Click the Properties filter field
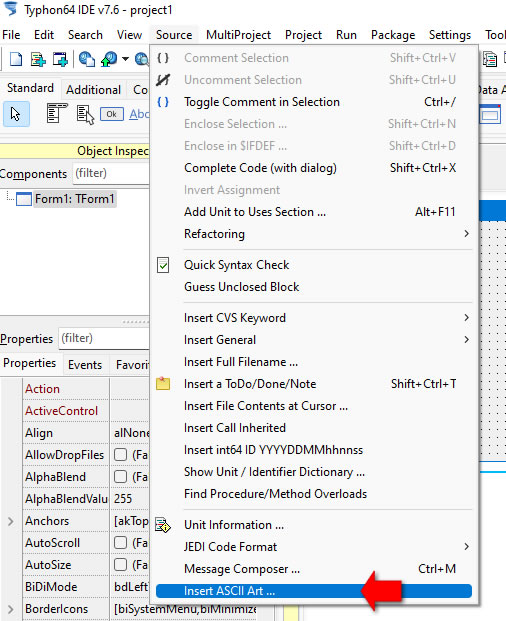The width and height of the screenshot is (506, 621). [x=104, y=338]
